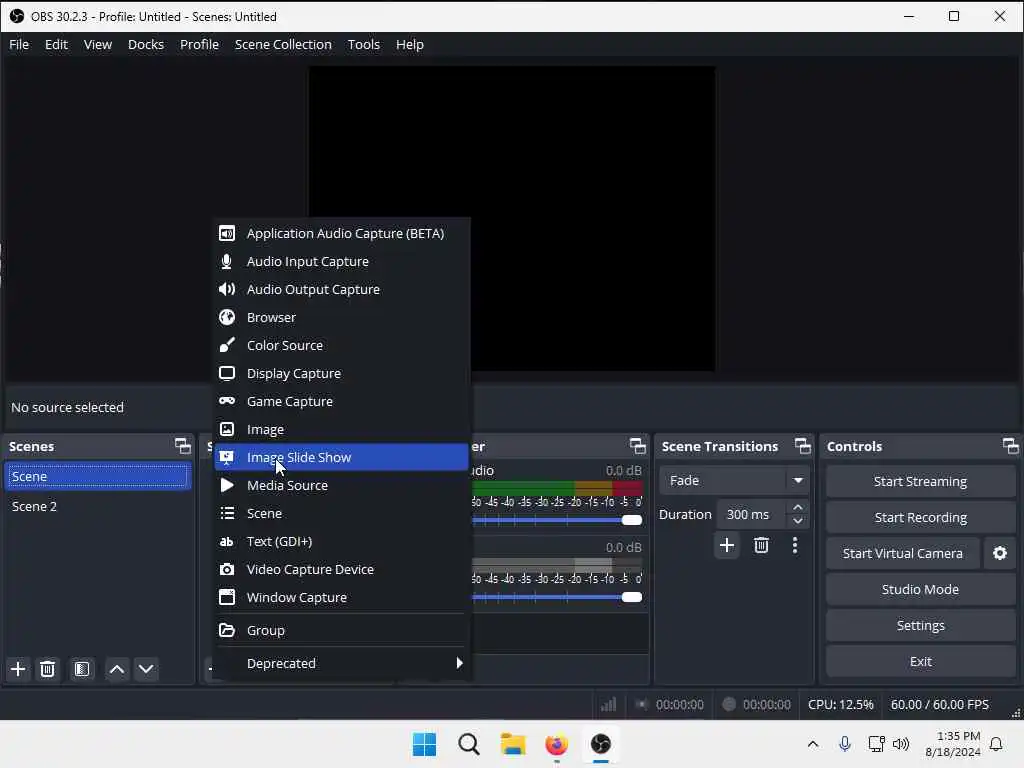Screen dimensions: 1024x768
Task: Undock the Scenes panel
Action: (x=183, y=446)
